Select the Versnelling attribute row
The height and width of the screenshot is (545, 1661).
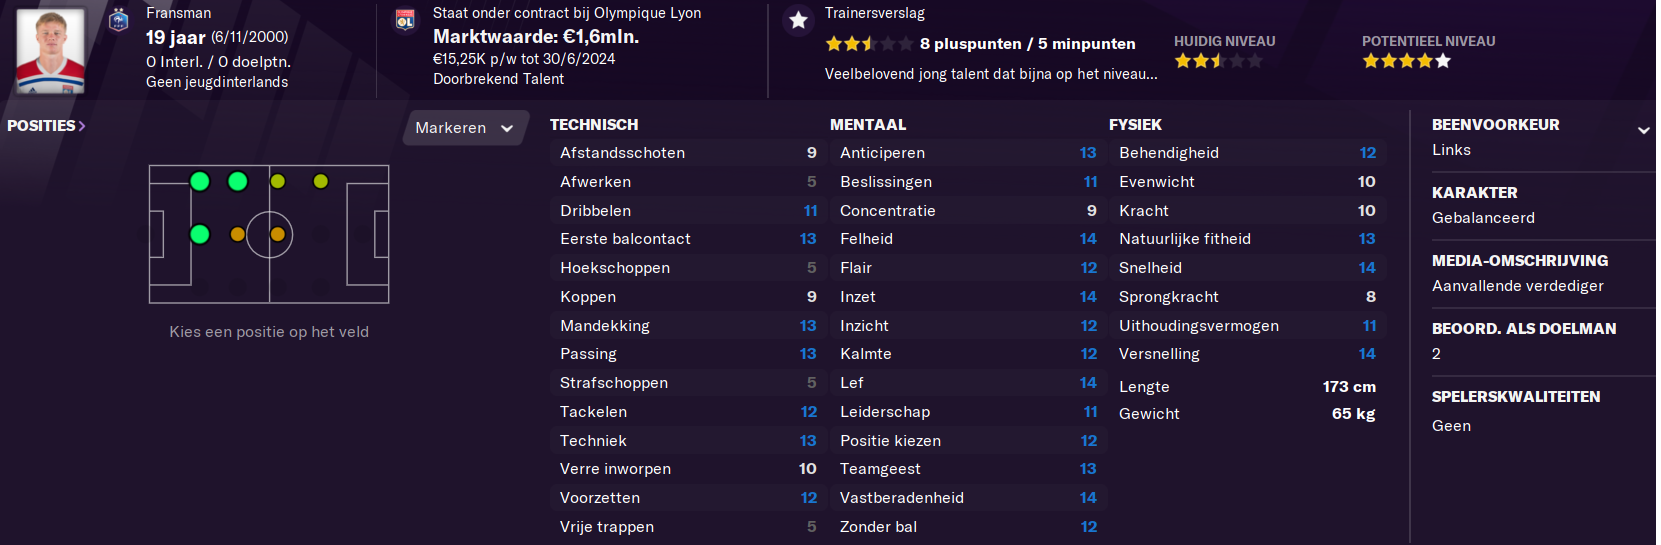1248,354
